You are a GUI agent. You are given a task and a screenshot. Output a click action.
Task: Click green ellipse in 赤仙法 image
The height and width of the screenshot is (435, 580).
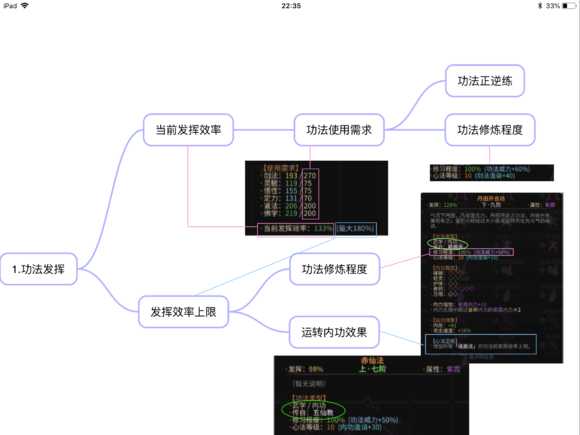click(x=313, y=409)
